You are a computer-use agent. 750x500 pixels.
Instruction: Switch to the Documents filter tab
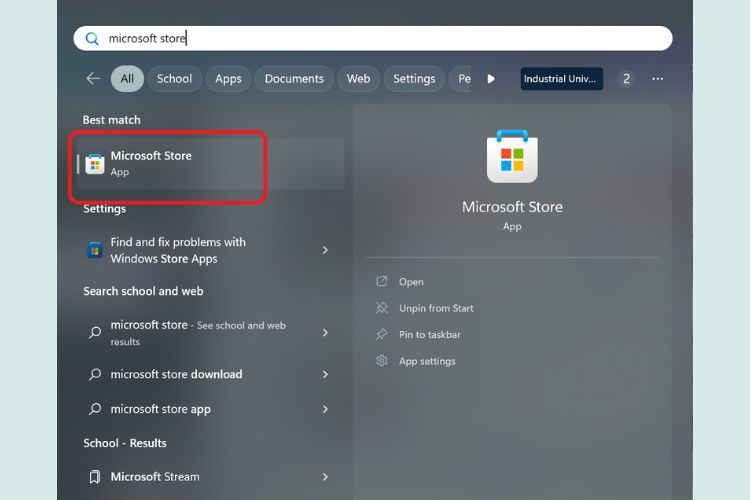tap(294, 78)
